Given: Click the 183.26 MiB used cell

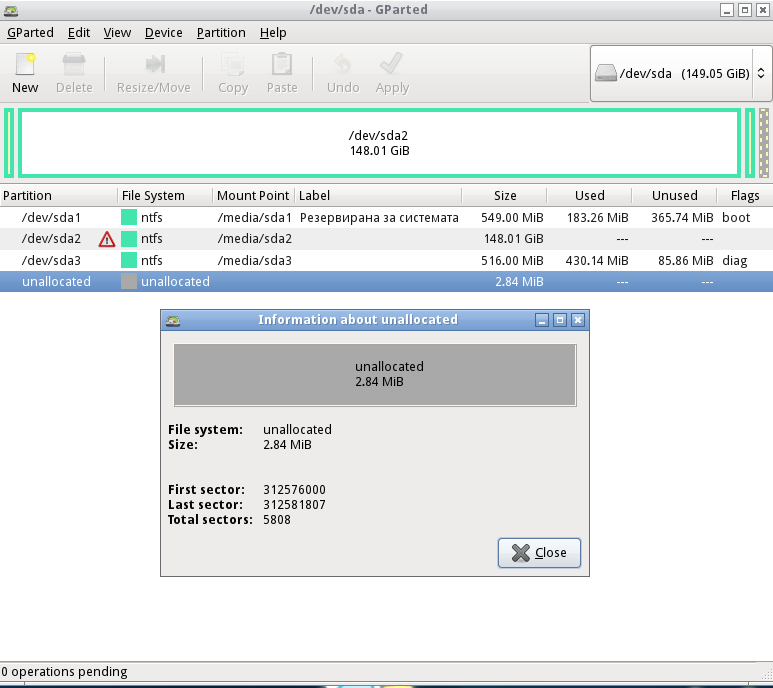Looking at the screenshot, I should pyautogui.click(x=597, y=217).
